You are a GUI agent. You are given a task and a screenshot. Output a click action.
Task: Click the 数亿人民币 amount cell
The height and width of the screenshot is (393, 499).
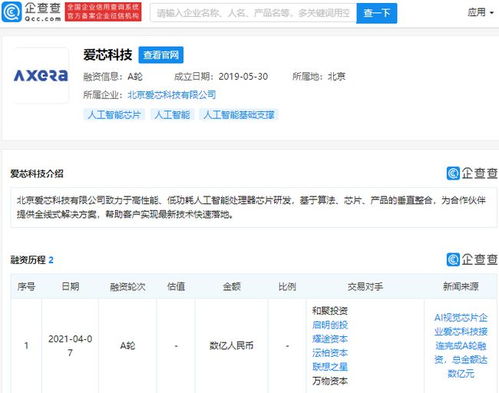click(x=231, y=346)
